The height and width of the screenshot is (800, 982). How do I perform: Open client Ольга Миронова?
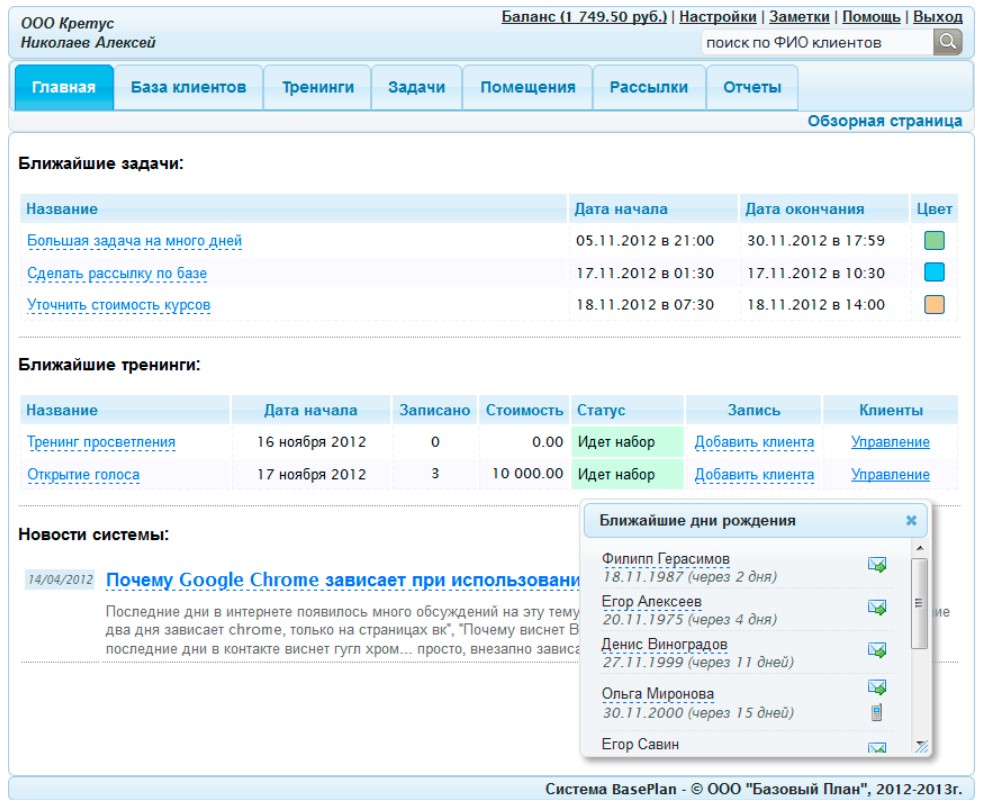click(658, 694)
